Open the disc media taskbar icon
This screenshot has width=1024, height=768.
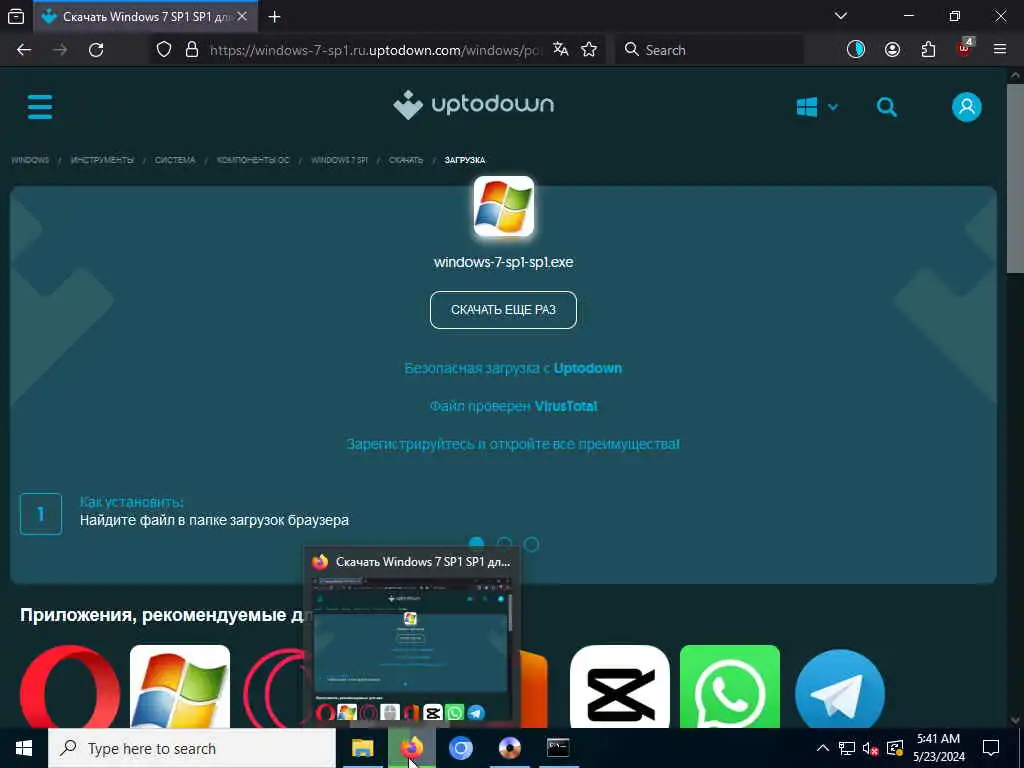coord(509,748)
